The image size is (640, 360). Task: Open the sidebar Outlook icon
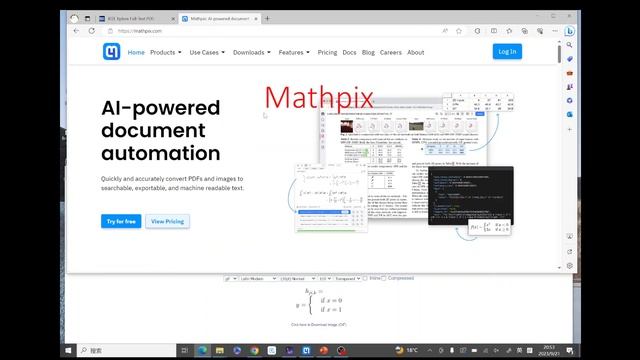tap(570, 115)
